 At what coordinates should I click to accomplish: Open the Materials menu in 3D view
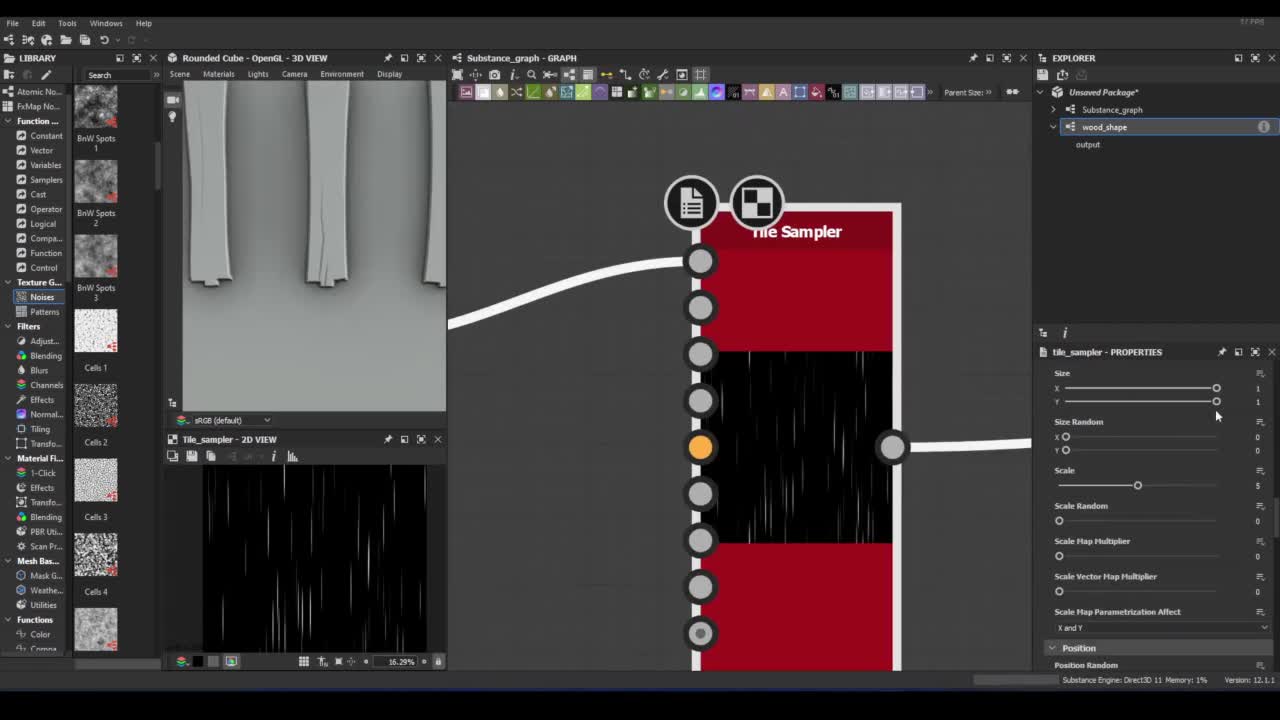[x=218, y=74]
